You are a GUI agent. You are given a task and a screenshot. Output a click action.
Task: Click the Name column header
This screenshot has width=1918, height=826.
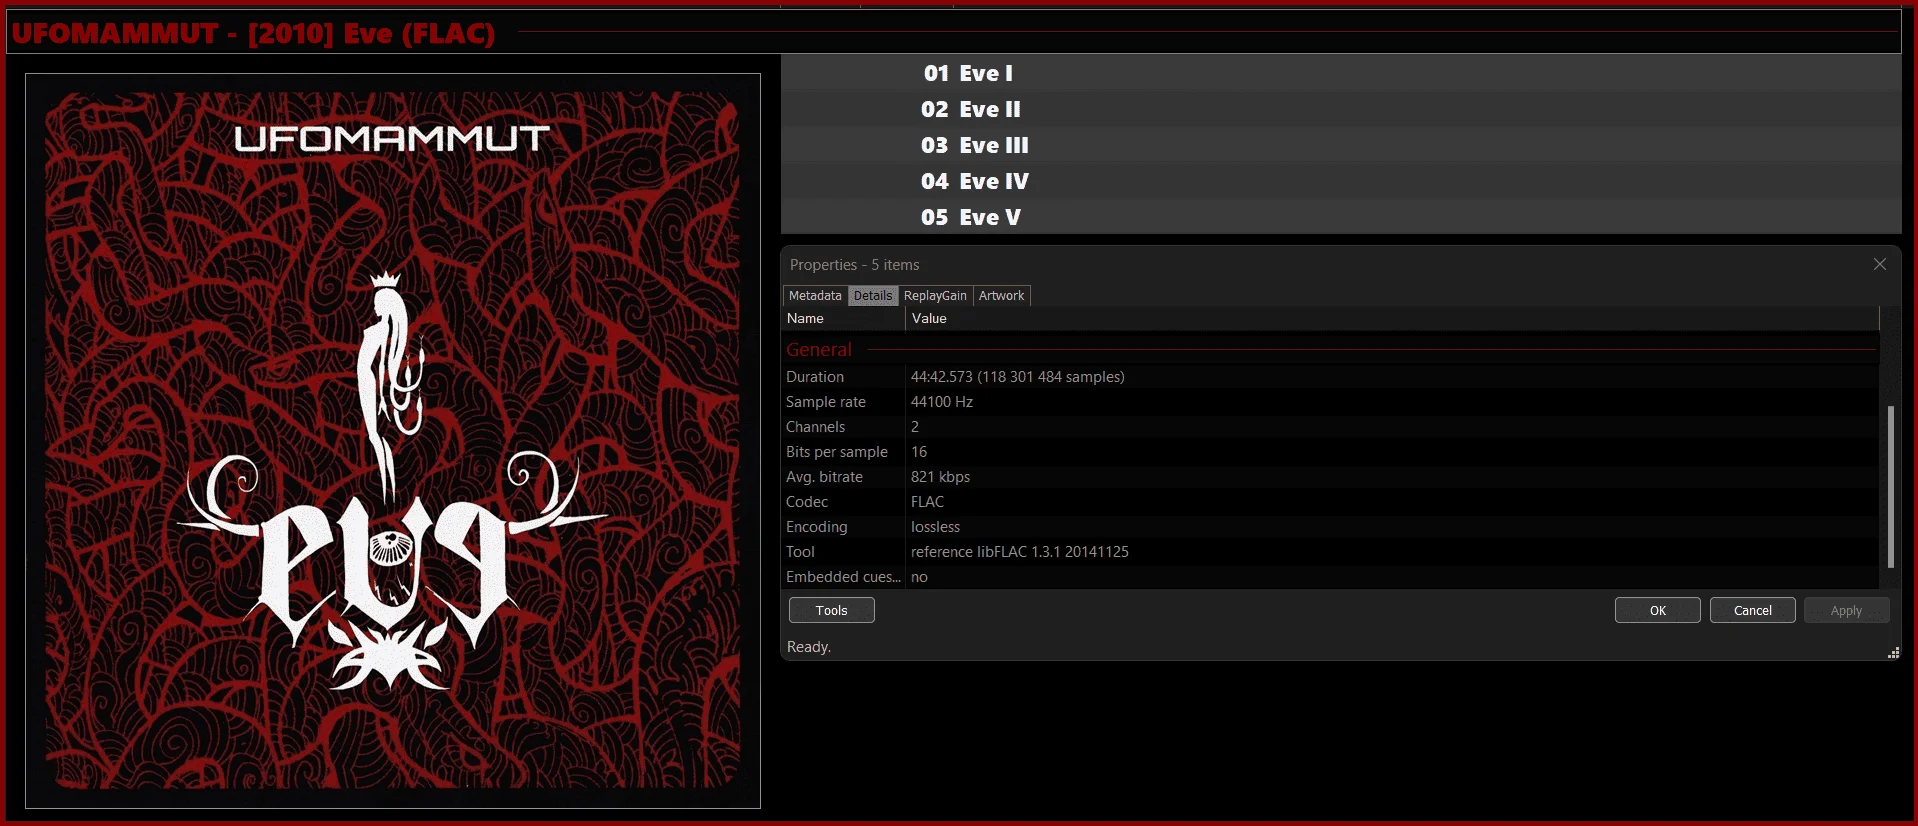(843, 318)
